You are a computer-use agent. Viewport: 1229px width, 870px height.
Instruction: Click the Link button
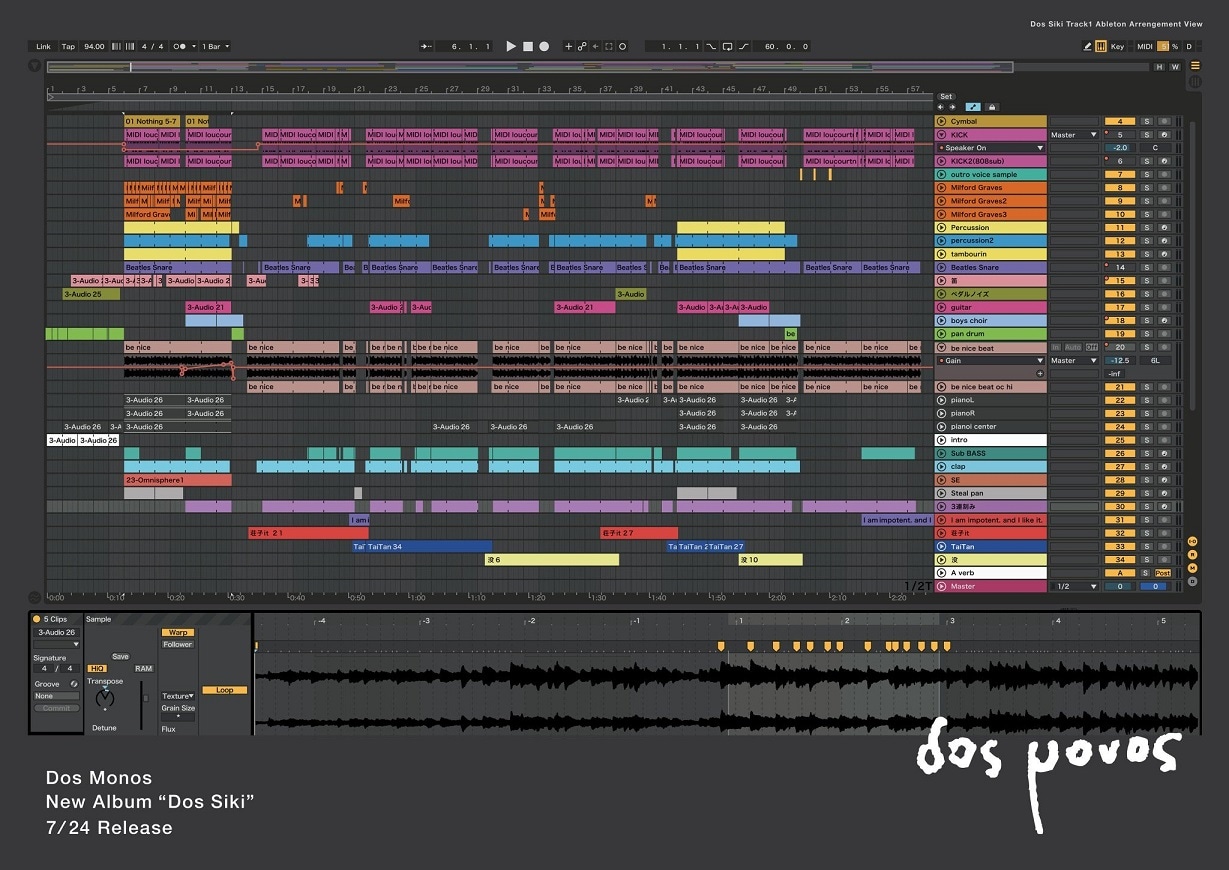tap(43, 46)
